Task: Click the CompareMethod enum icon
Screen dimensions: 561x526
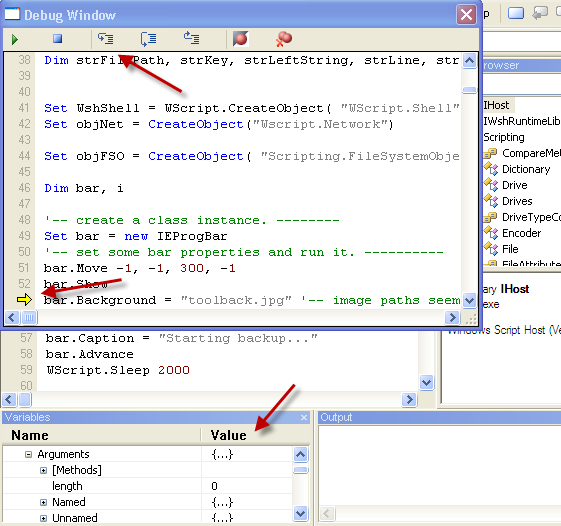Action: click(491, 153)
